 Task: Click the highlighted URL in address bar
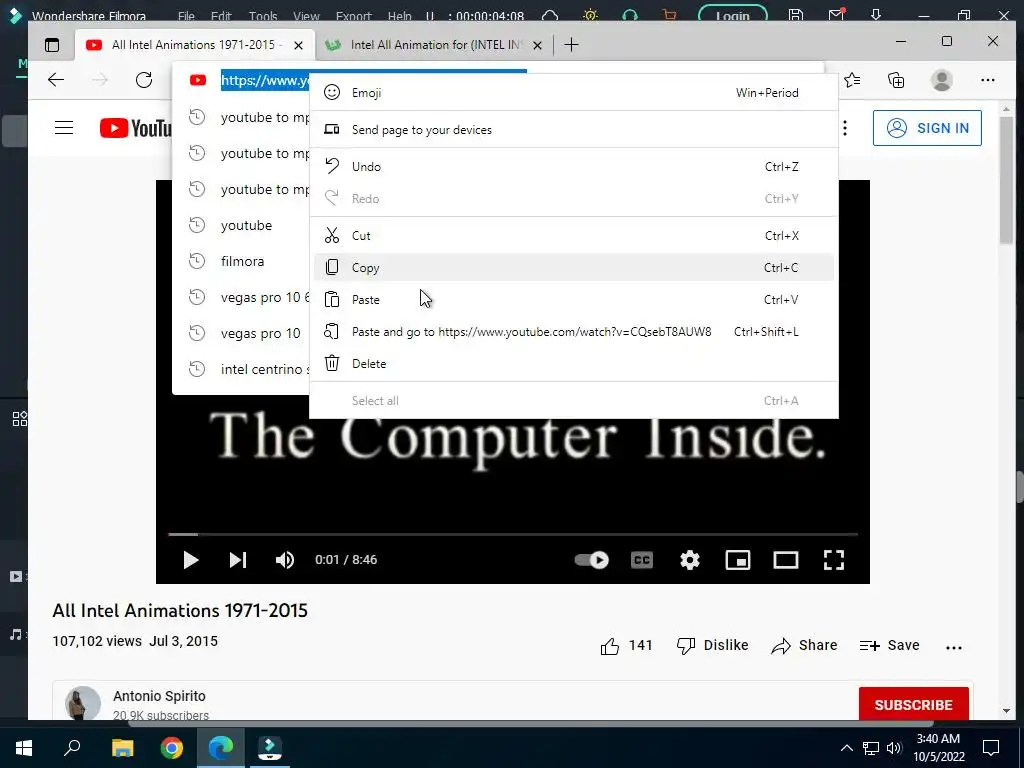point(264,80)
